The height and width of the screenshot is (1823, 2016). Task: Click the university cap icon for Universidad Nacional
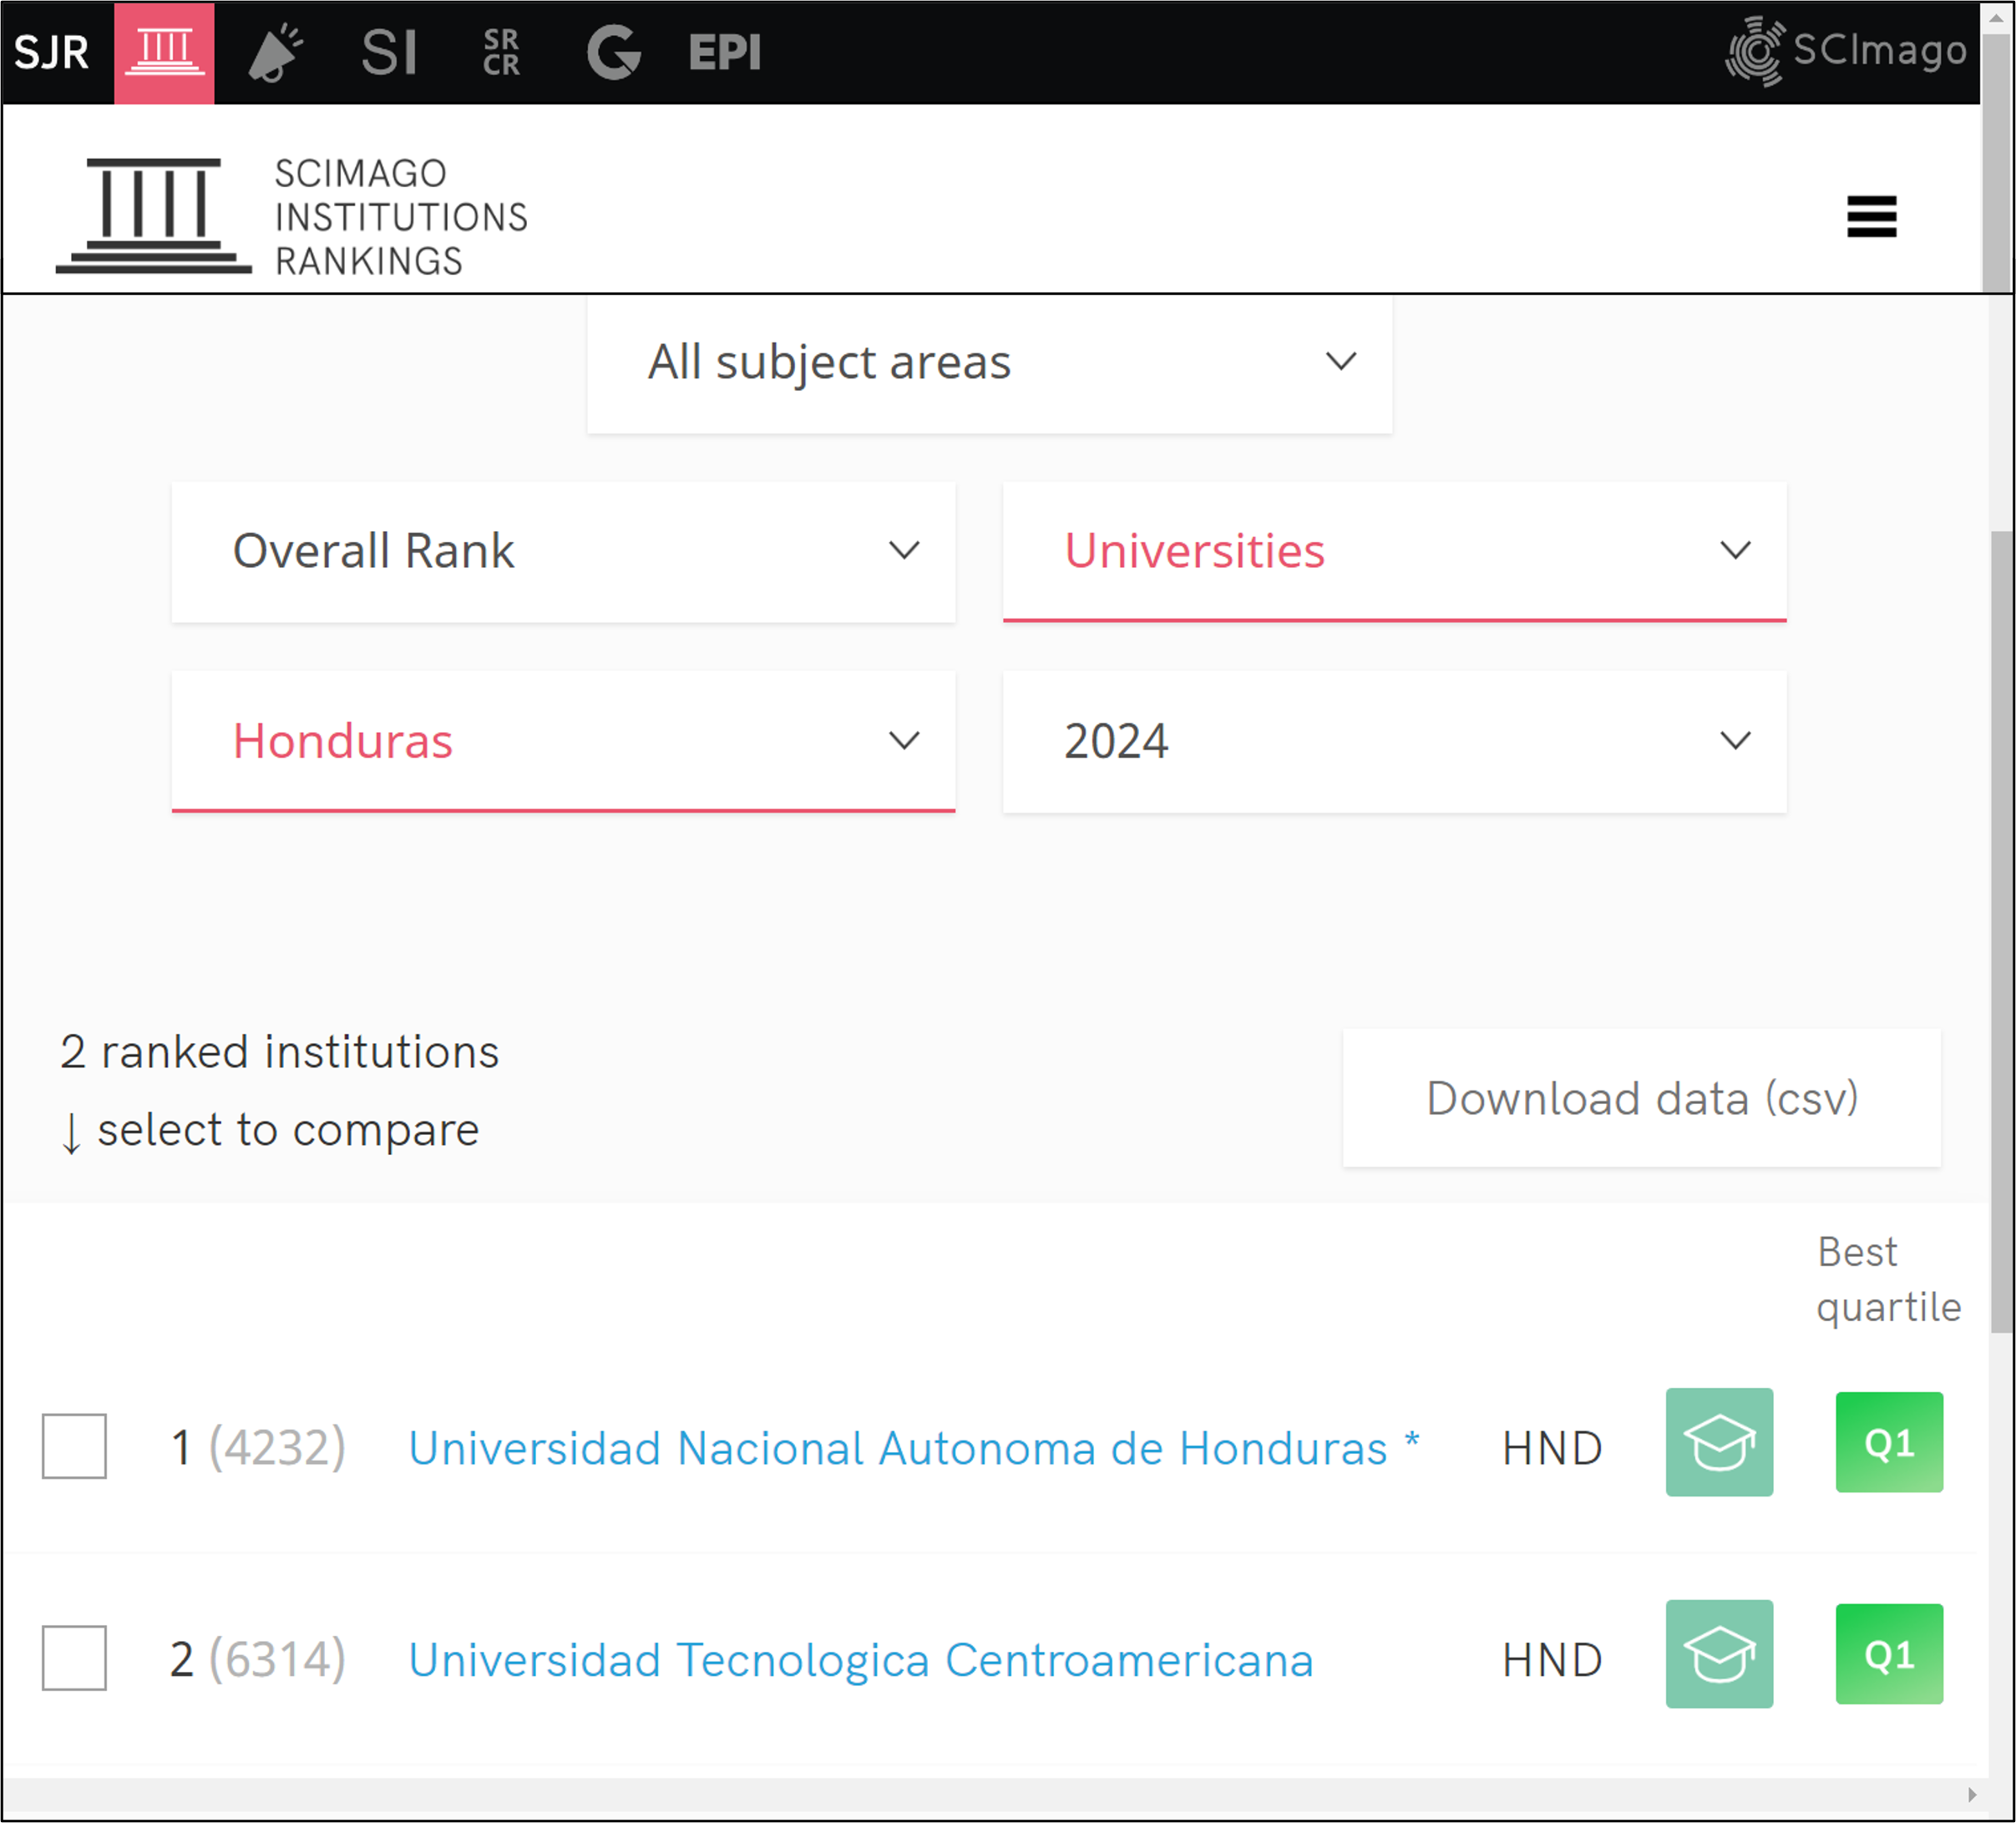click(1719, 1442)
